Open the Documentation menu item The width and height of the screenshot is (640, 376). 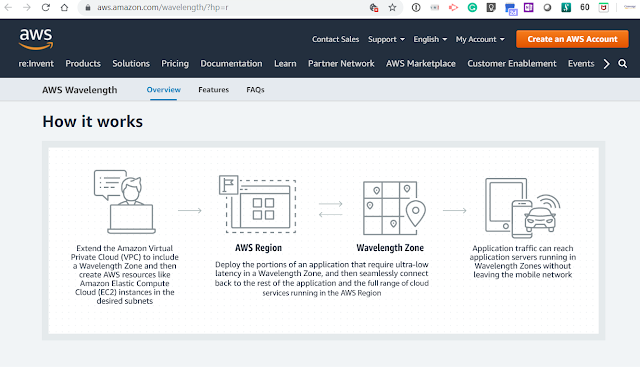(x=231, y=63)
